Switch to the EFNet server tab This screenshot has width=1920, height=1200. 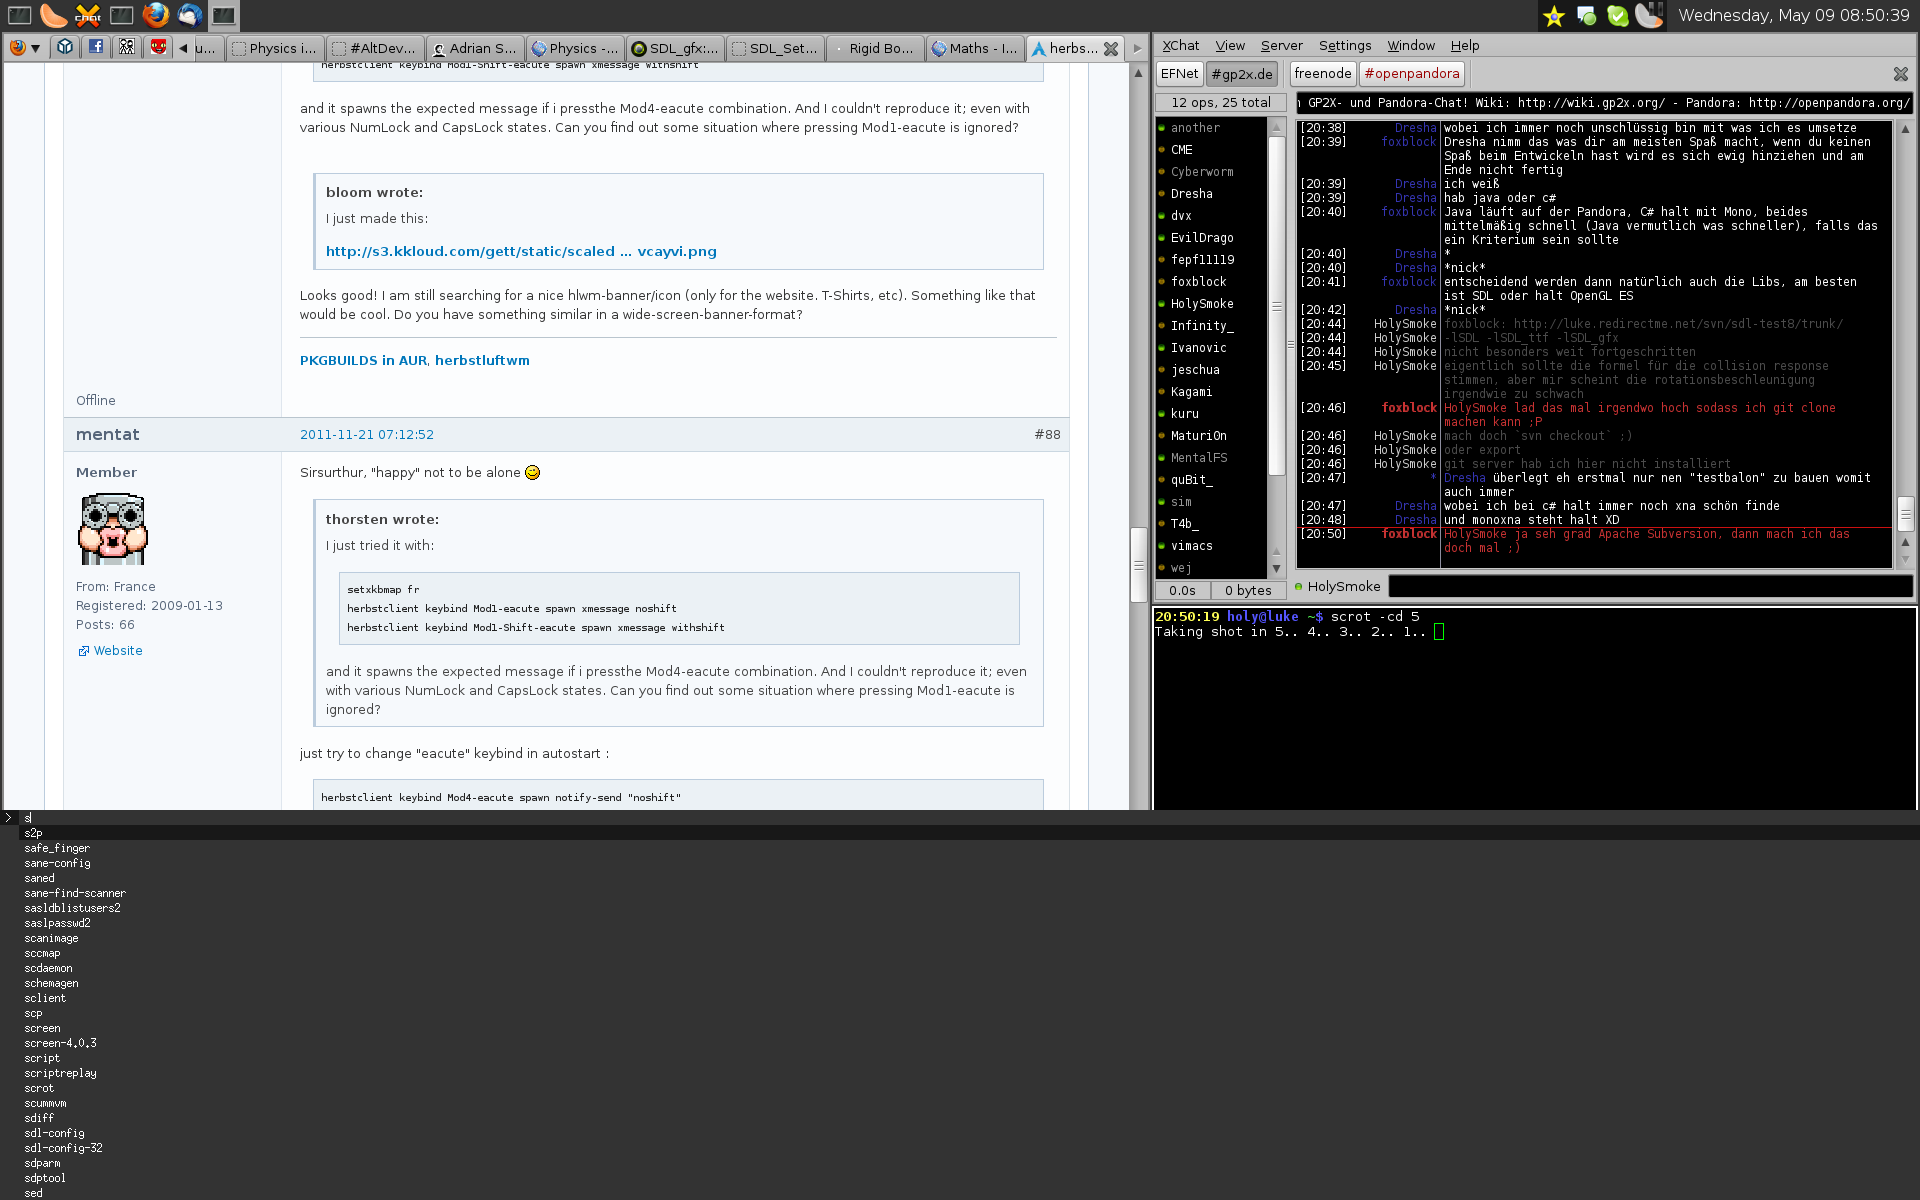tap(1179, 73)
